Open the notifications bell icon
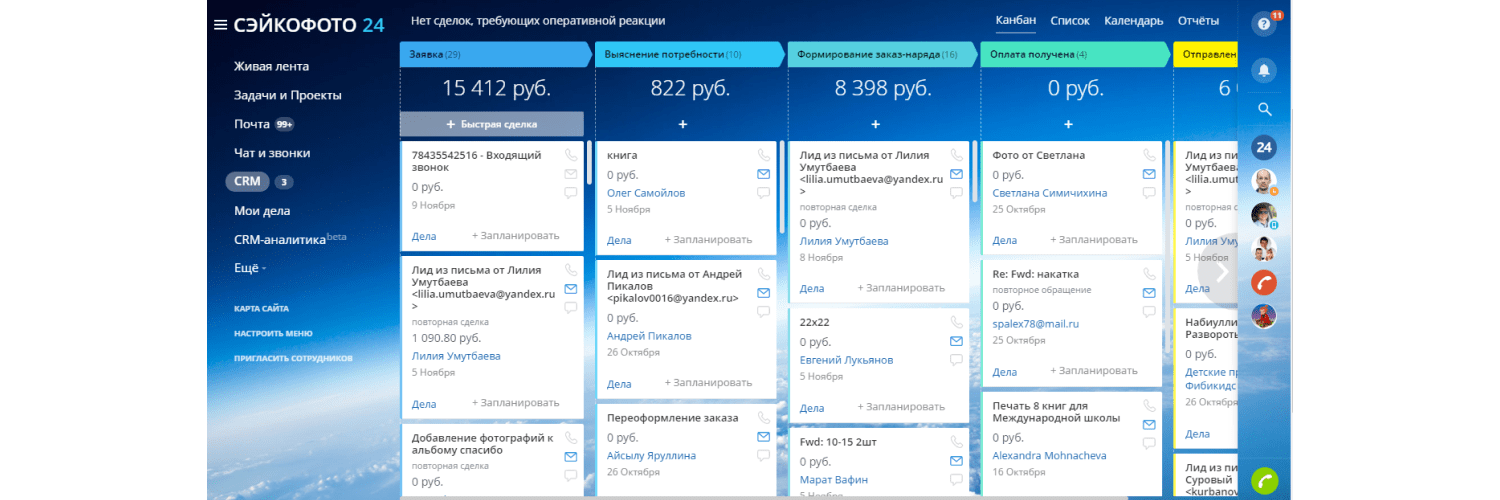This screenshot has height=500, width=1500. click(x=1264, y=70)
